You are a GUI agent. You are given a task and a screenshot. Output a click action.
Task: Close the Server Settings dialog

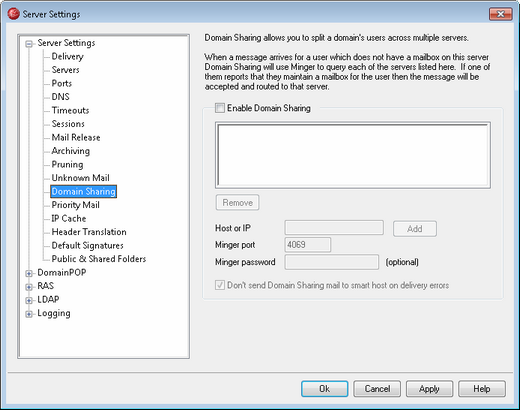coord(500,14)
